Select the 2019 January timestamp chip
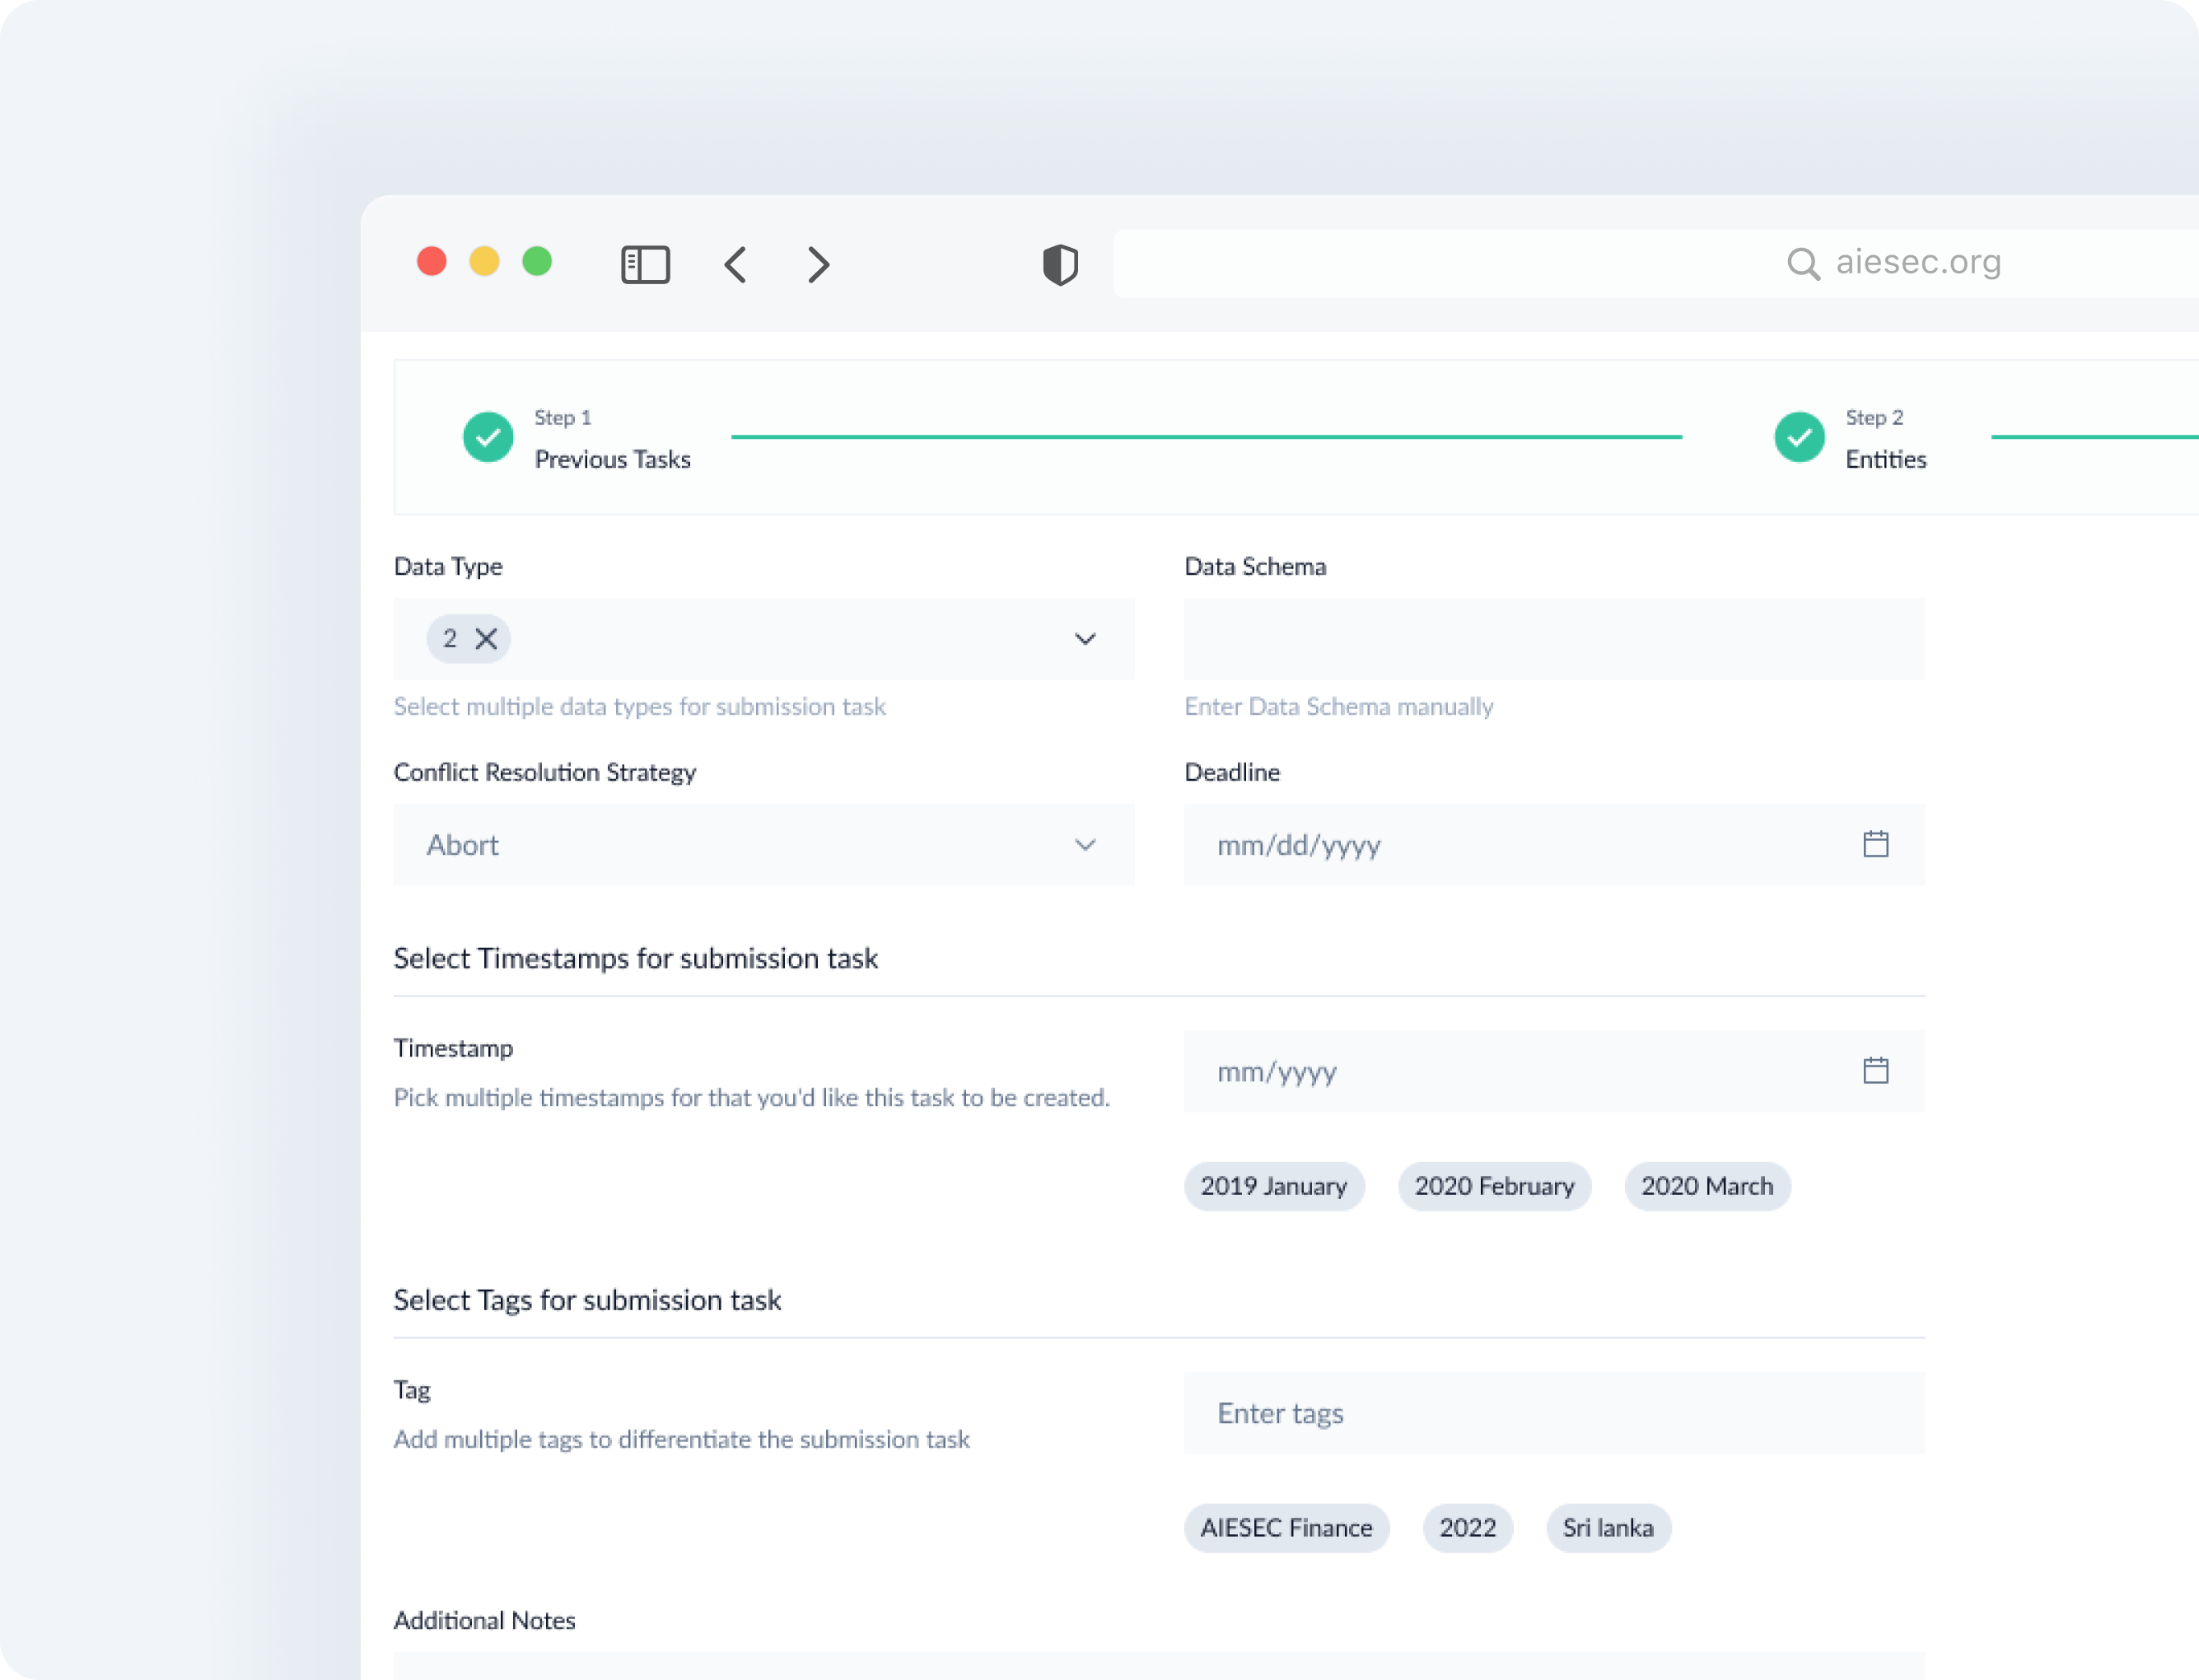 [x=1274, y=1187]
